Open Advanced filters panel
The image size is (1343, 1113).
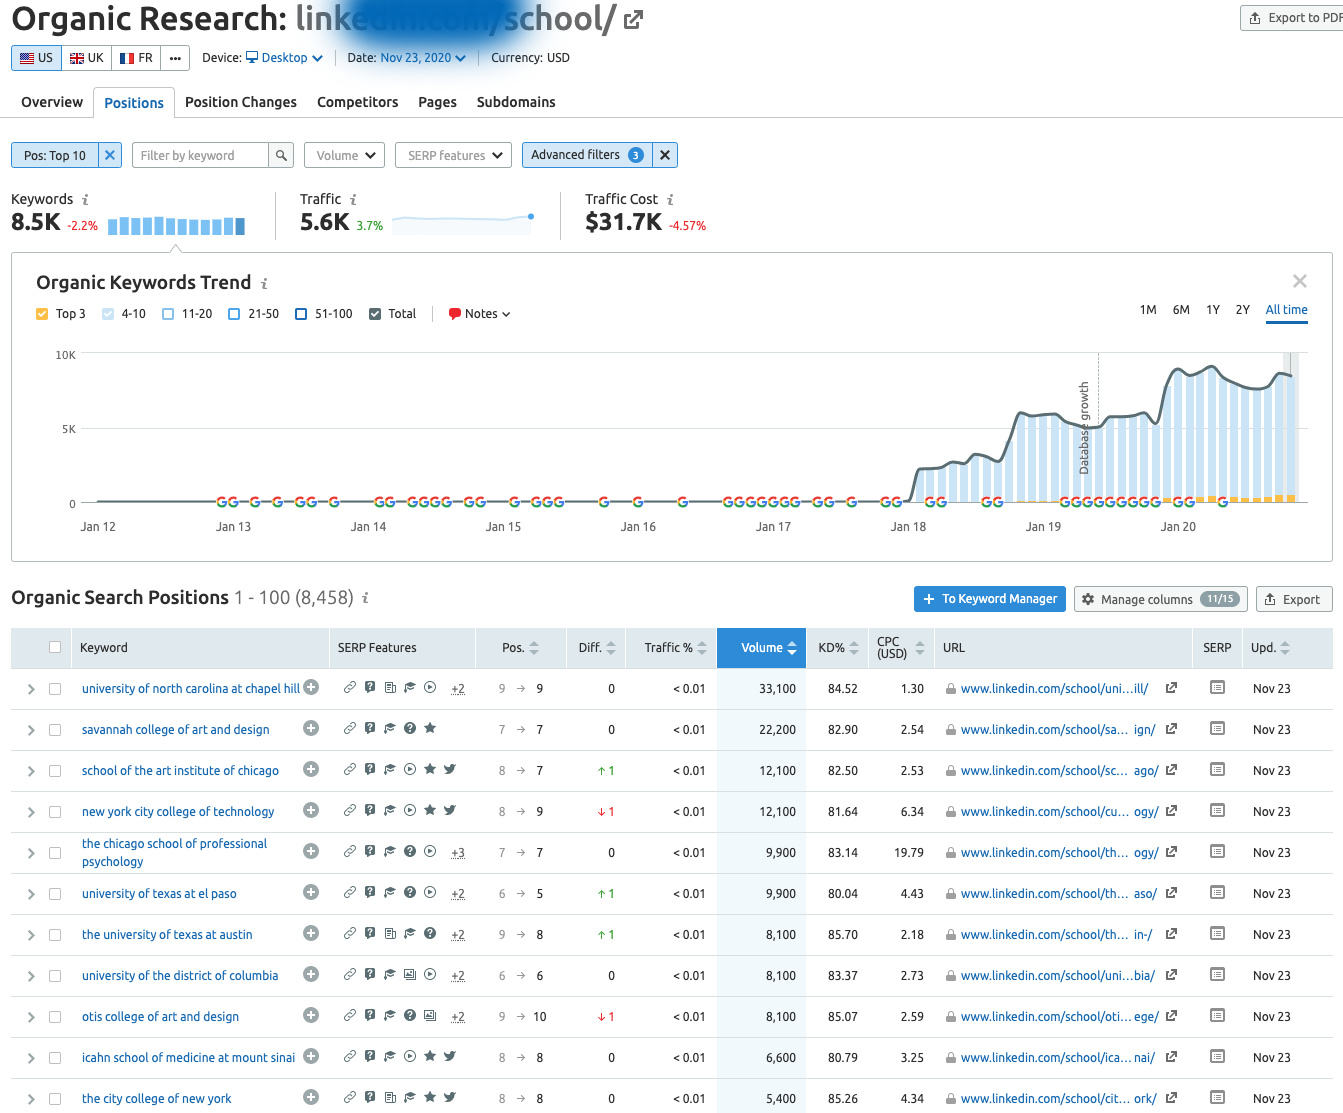click(587, 155)
